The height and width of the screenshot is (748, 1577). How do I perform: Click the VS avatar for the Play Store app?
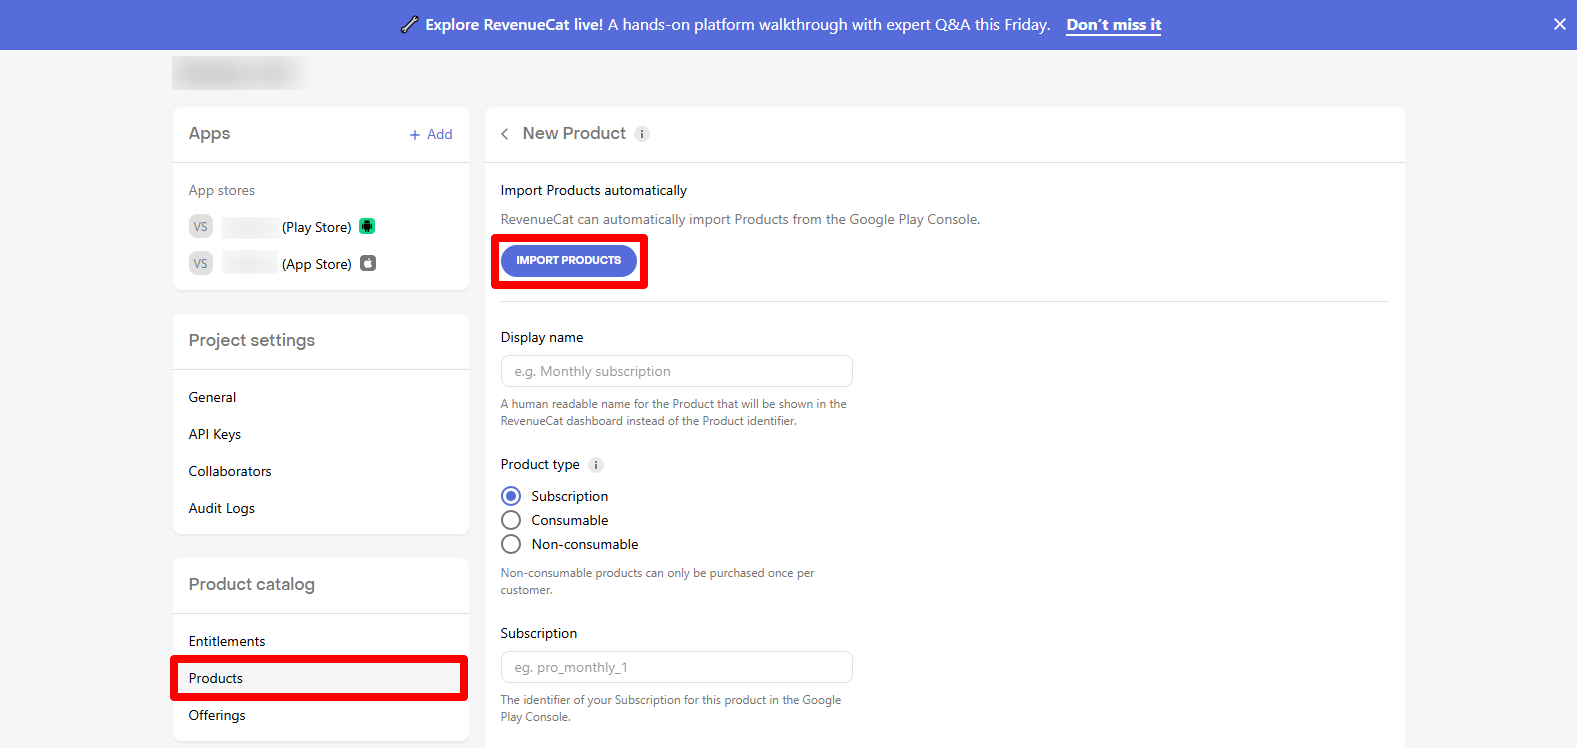coord(201,226)
